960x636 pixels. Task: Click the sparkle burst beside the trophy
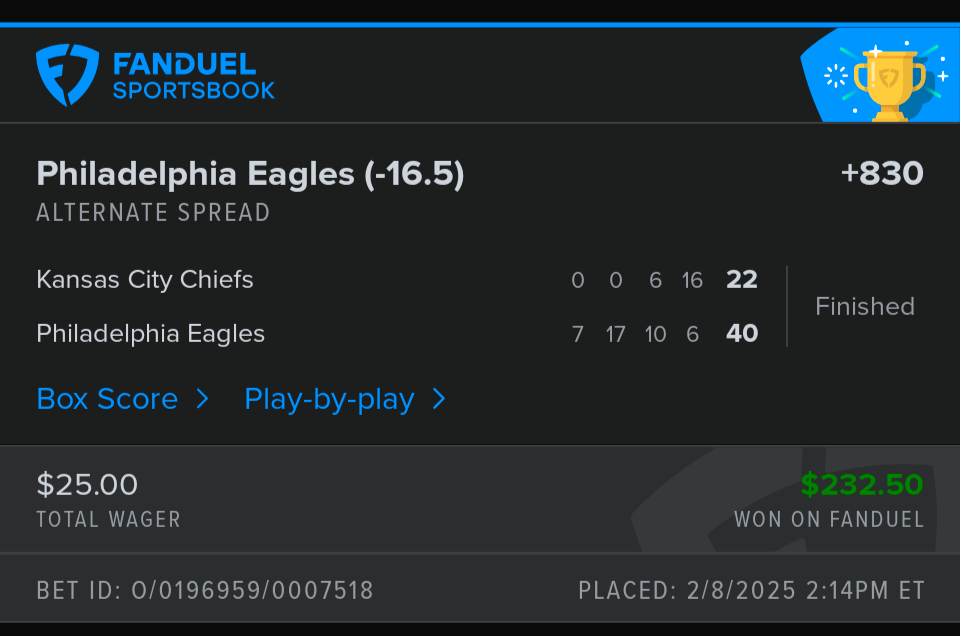click(x=835, y=76)
